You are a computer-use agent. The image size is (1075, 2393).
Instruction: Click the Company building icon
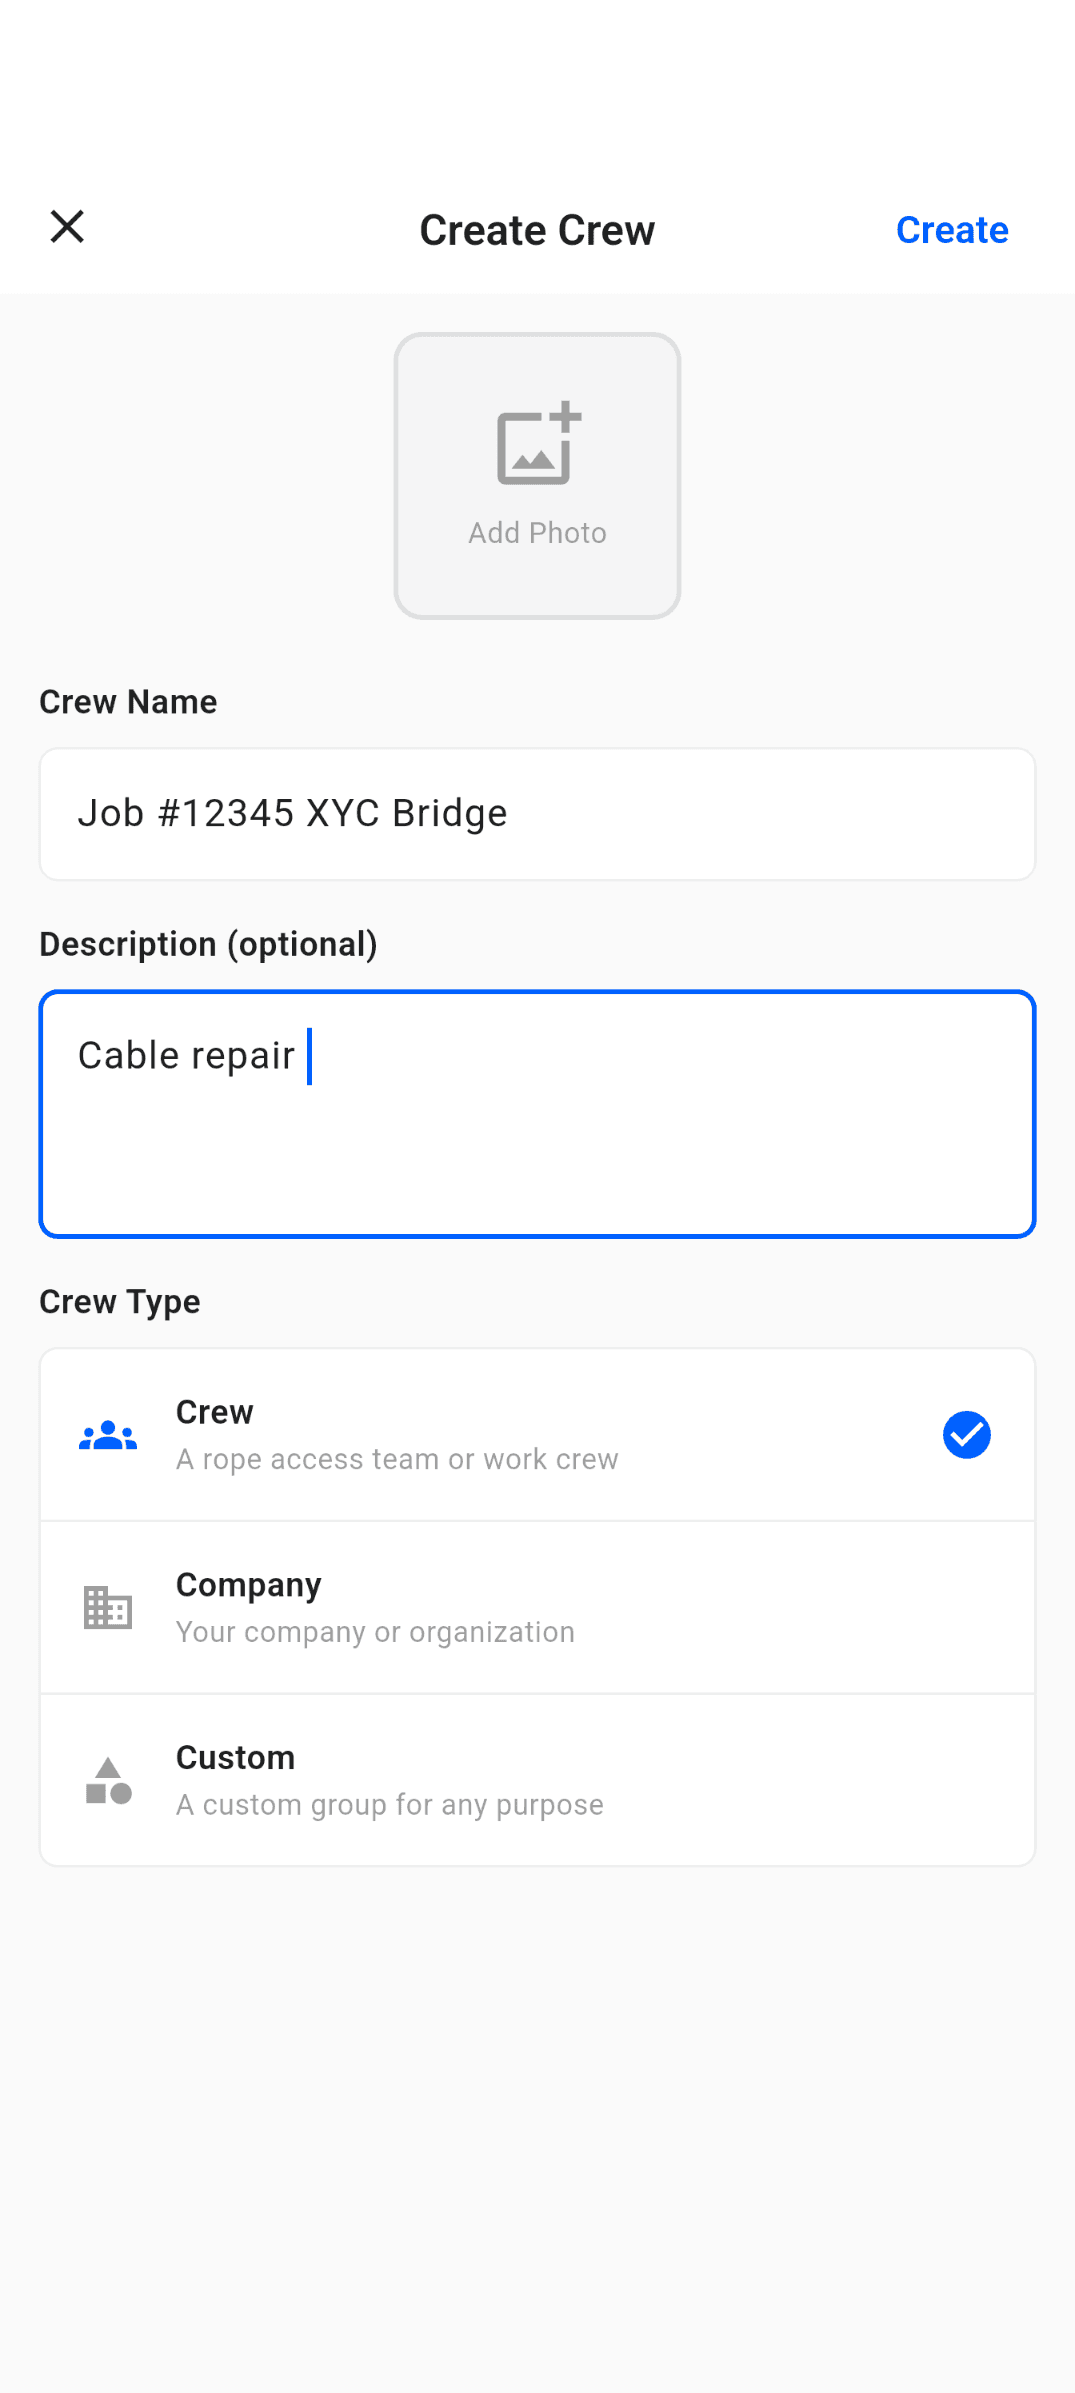pyautogui.click(x=107, y=1608)
